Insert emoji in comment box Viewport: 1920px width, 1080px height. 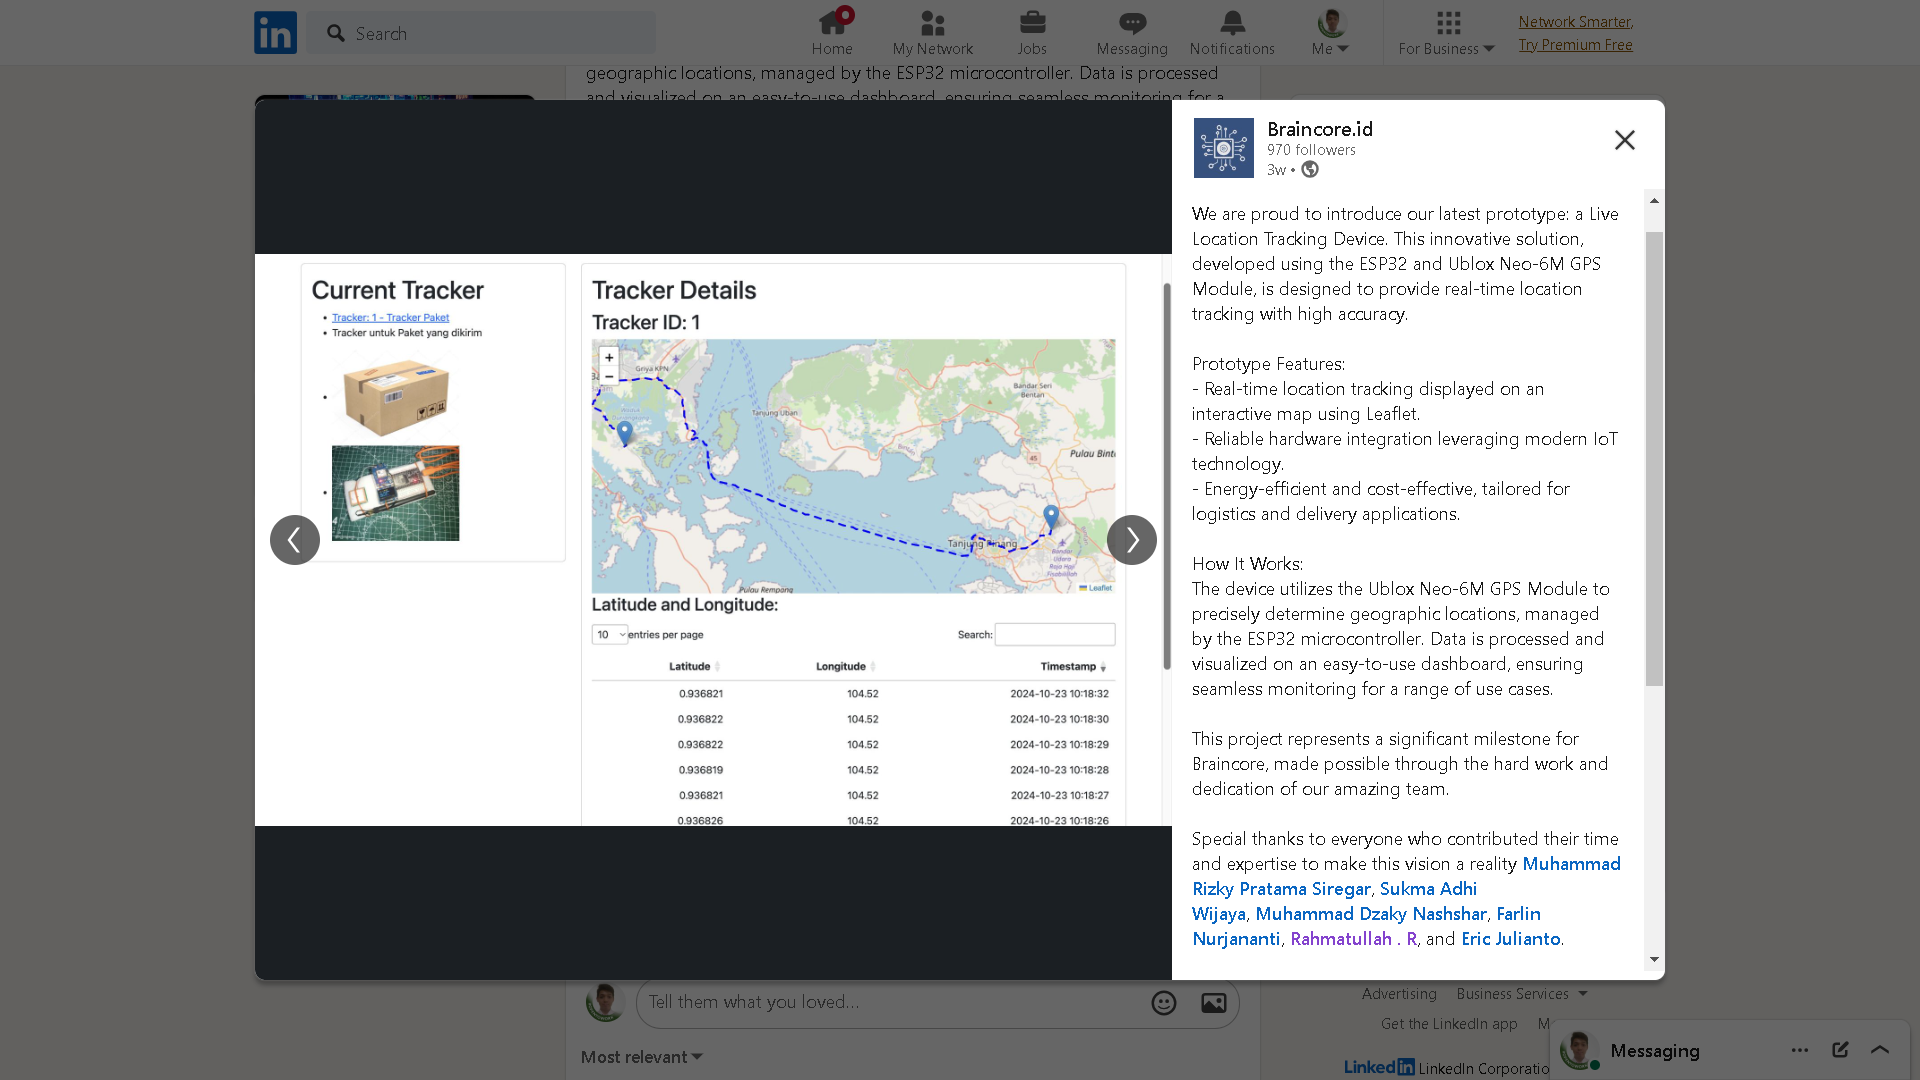(1164, 1003)
